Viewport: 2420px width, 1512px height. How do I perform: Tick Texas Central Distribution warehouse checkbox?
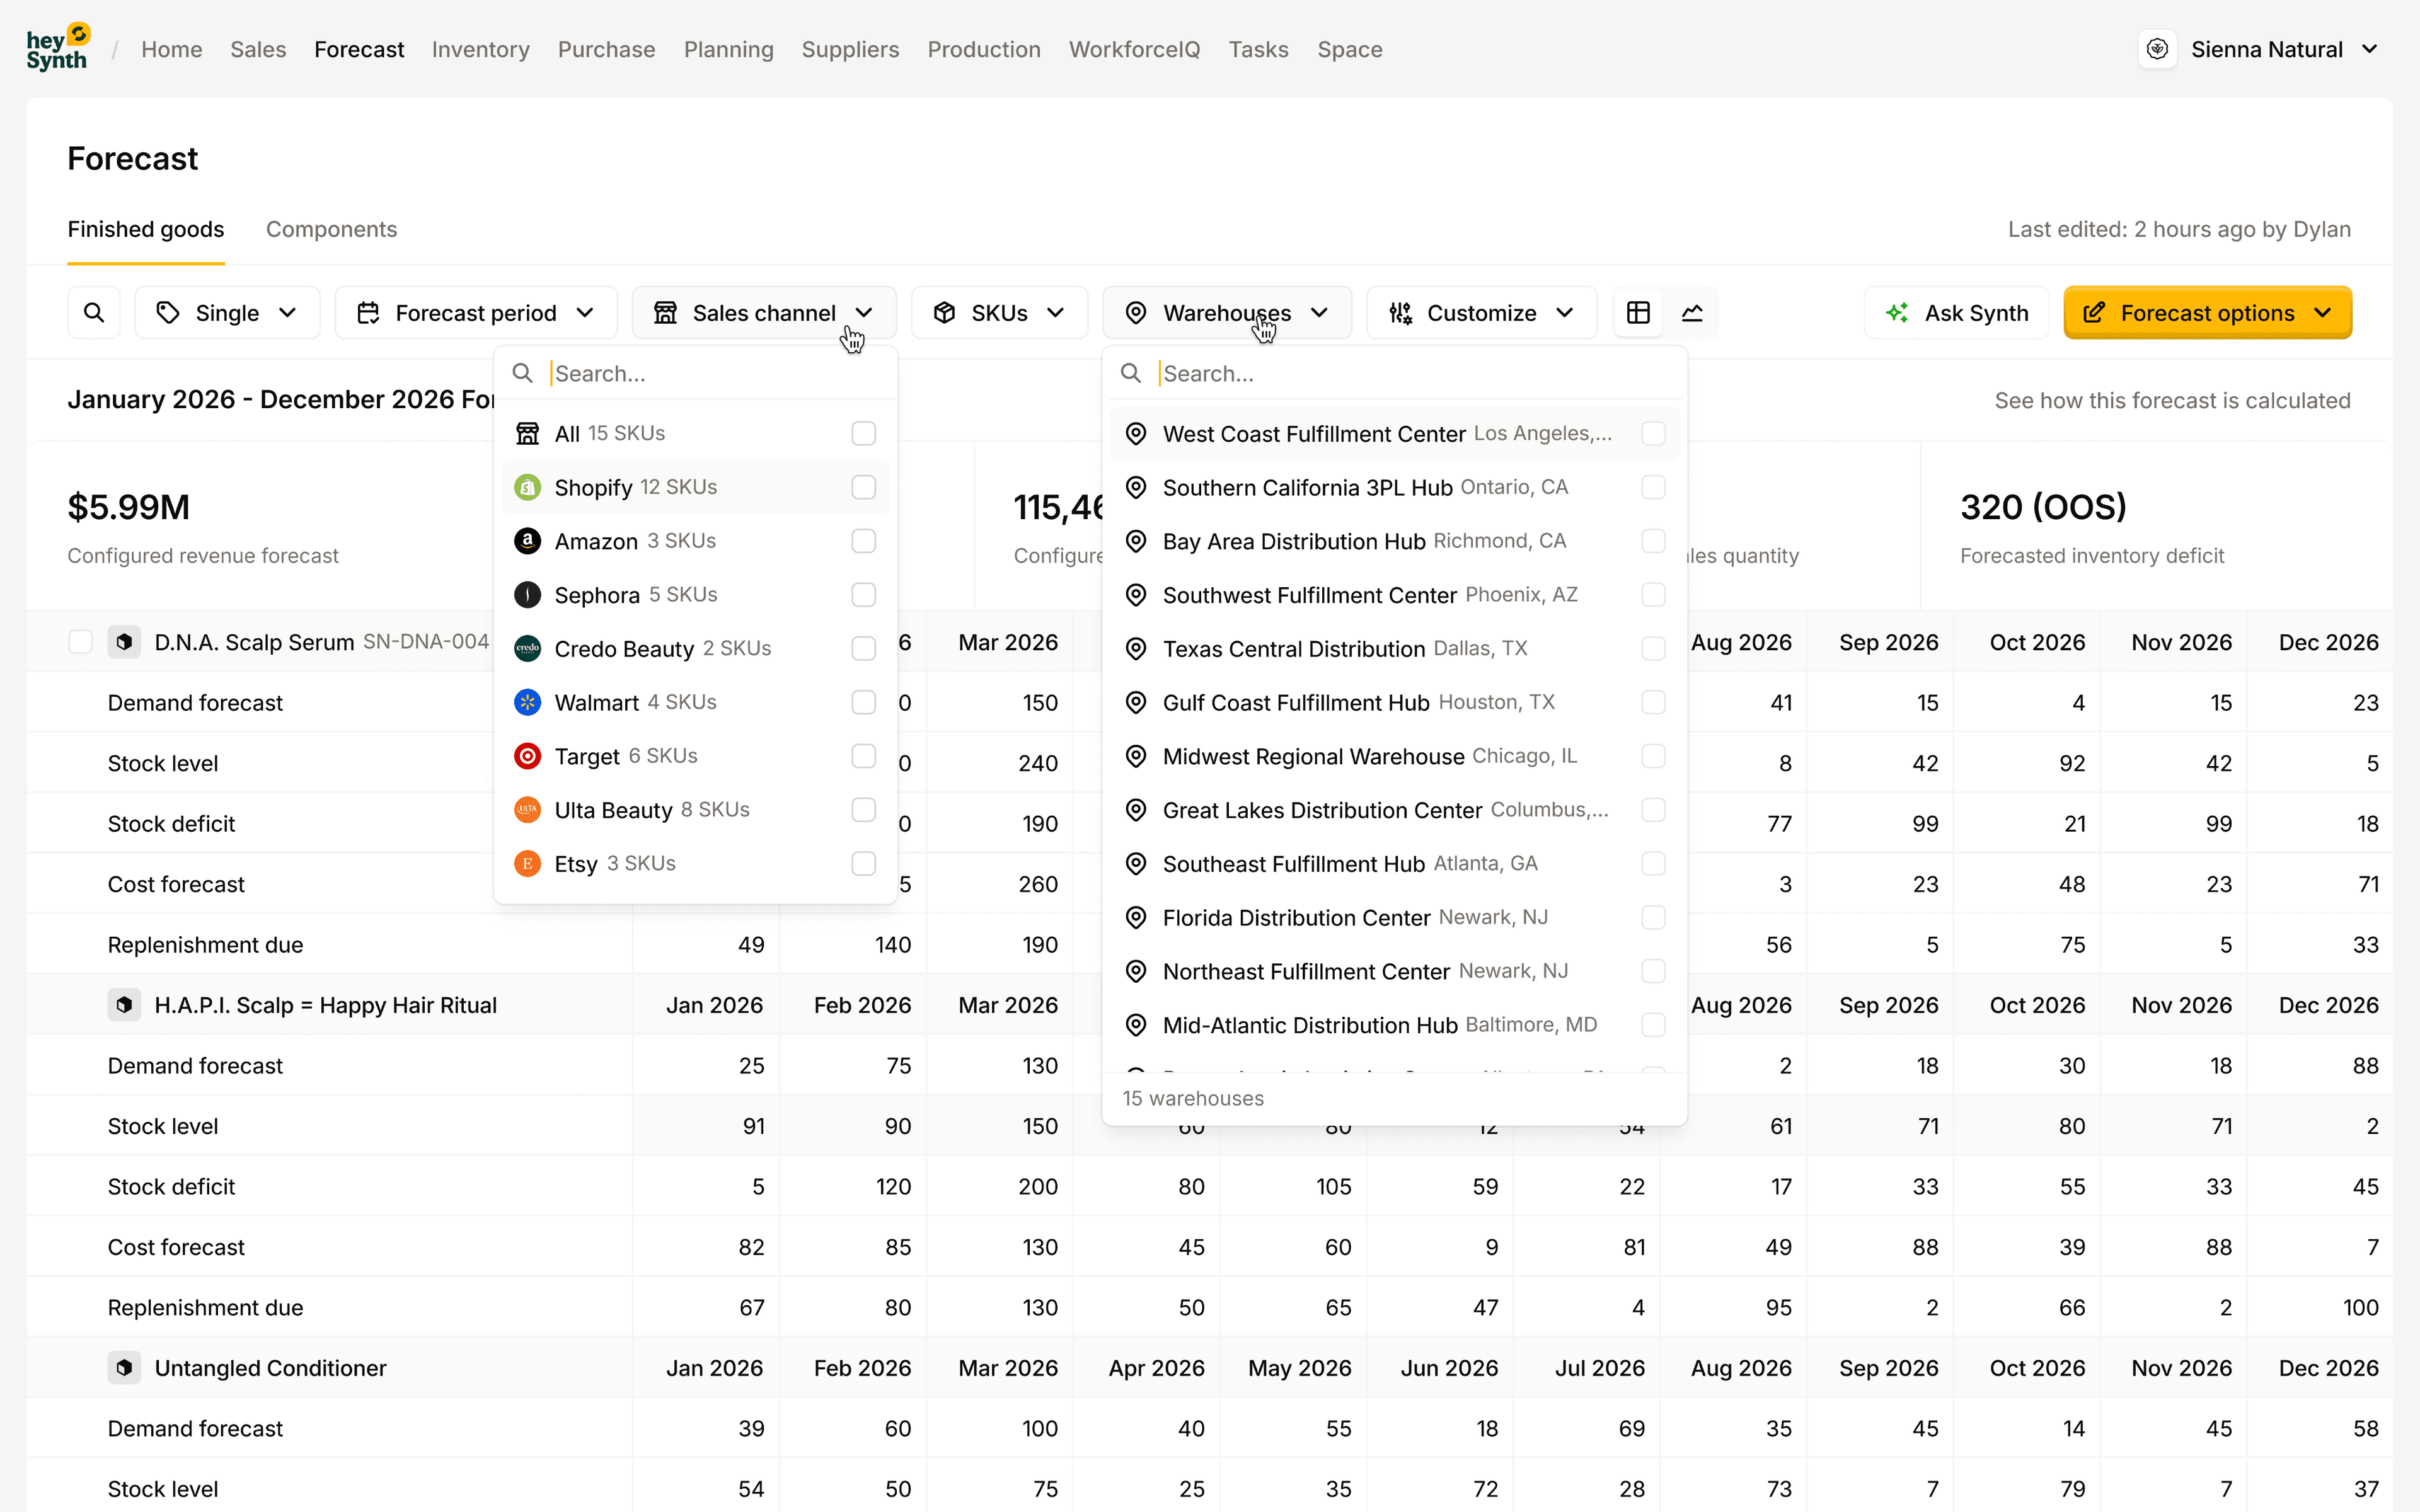coord(1653,648)
